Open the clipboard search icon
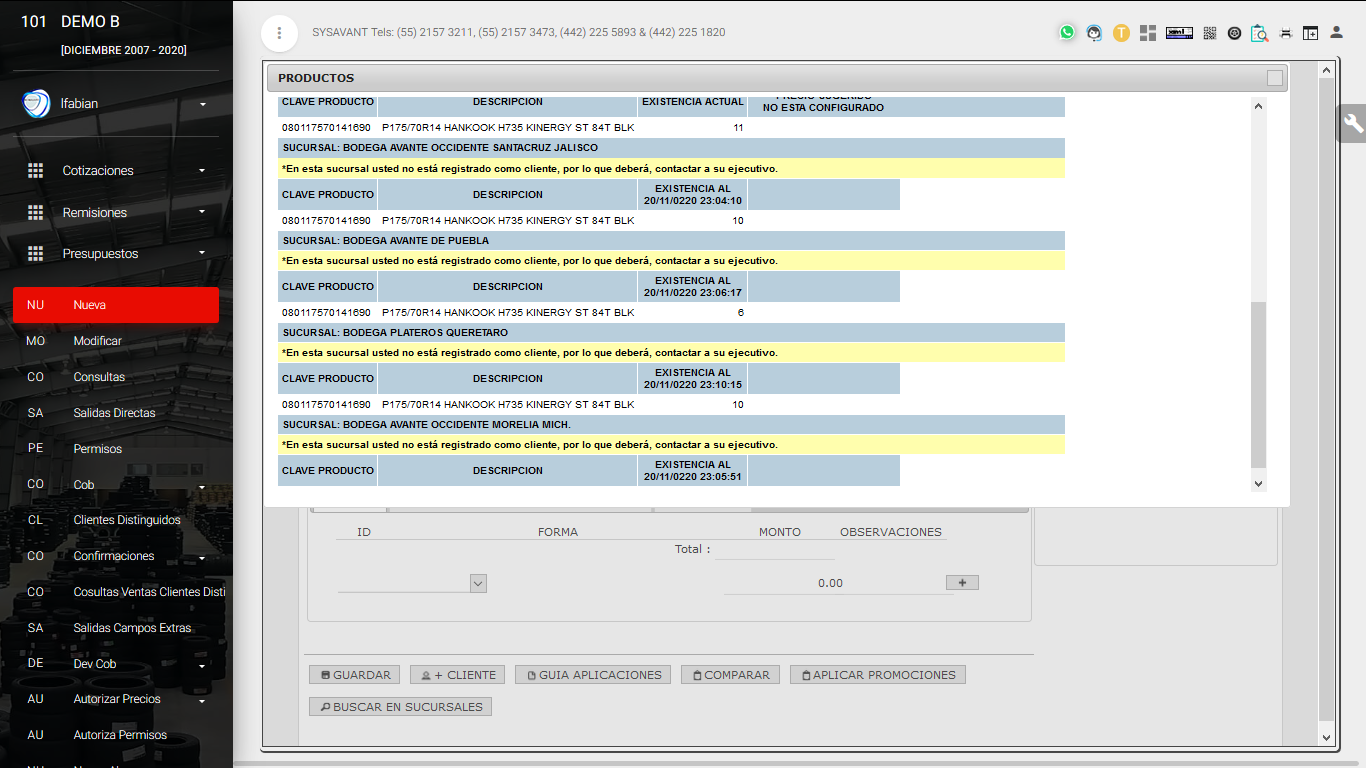 coord(1260,33)
